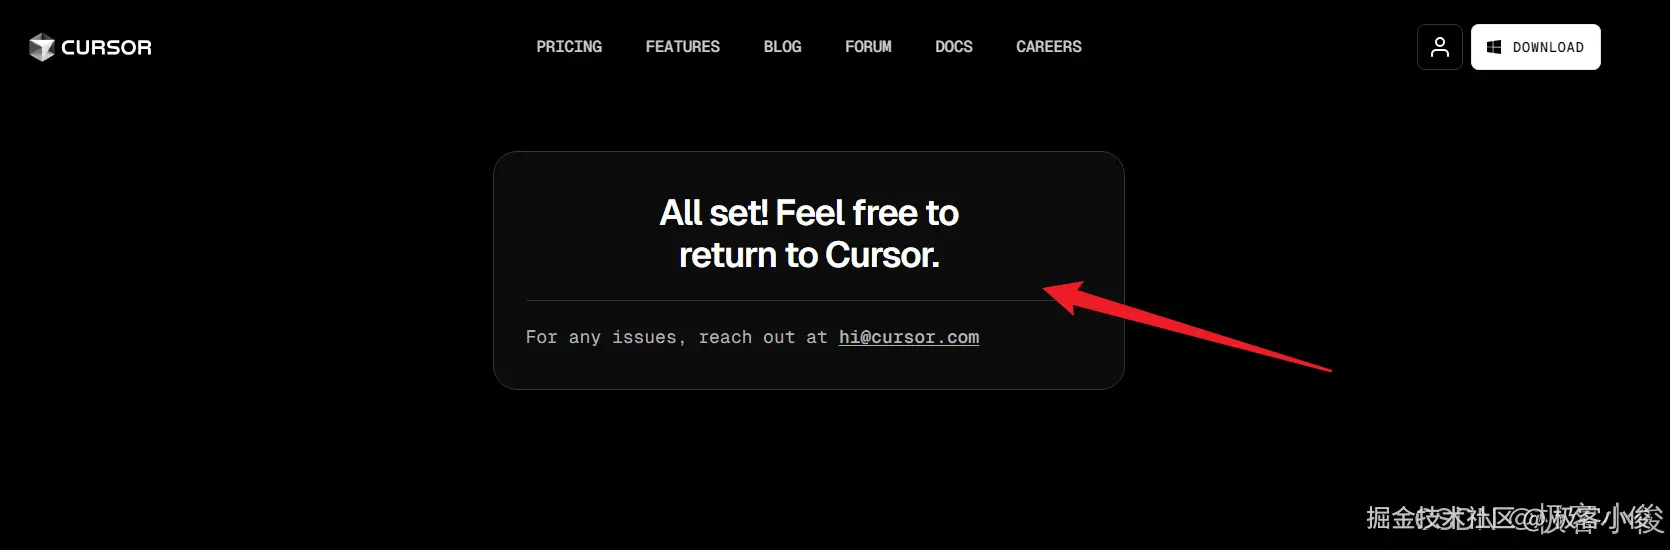This screenshot has height=550, width=1670.
Task: Click the "All set! Feel free to" line
Action: tap(809, 213)
